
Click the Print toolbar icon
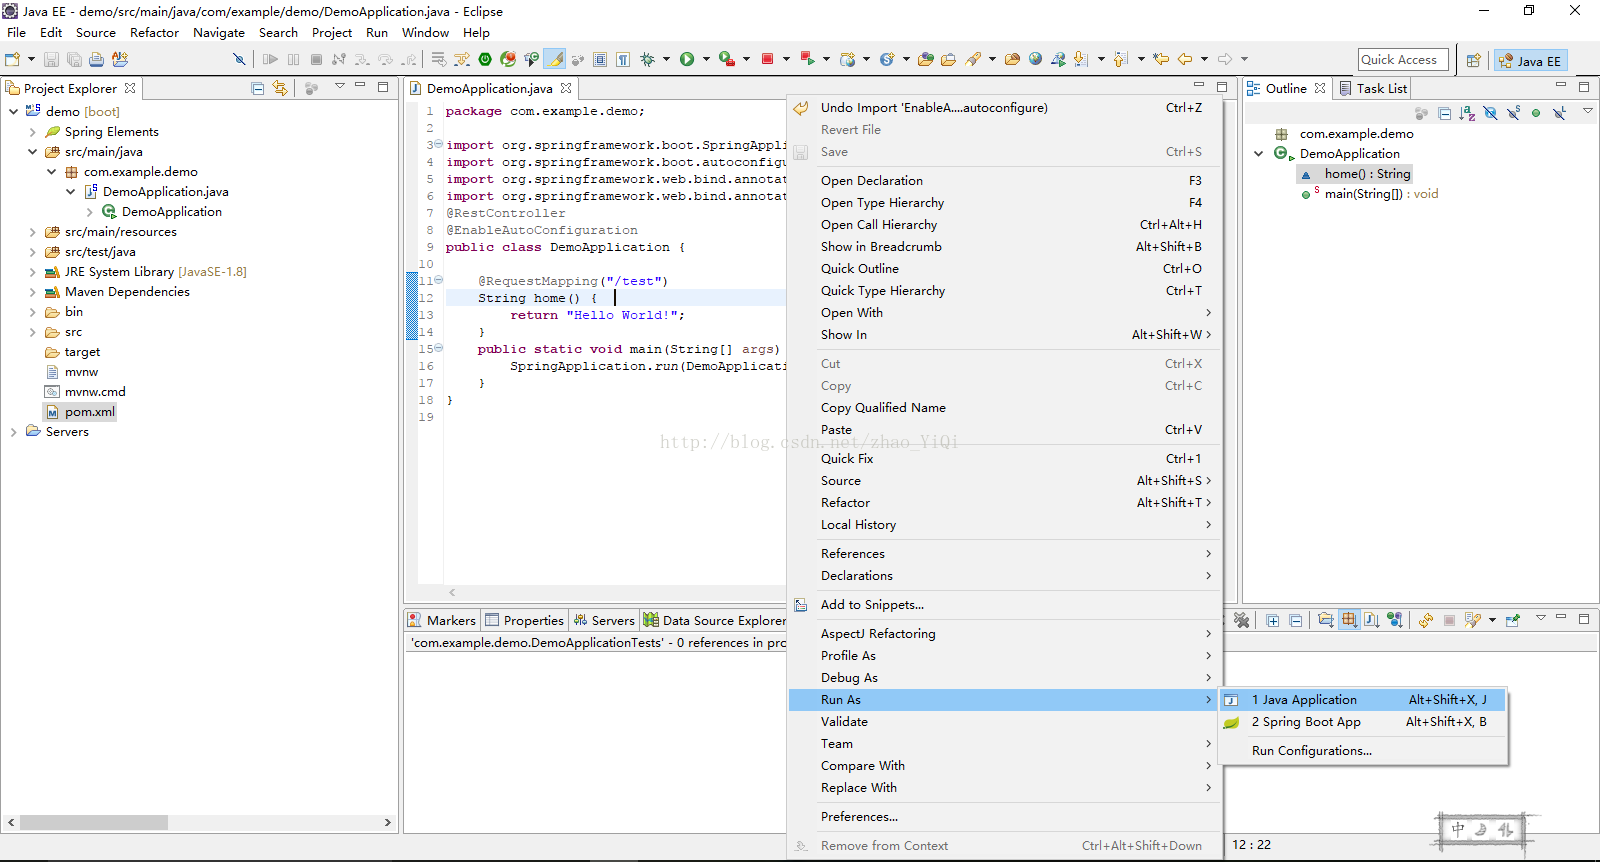tap(96, 59)
